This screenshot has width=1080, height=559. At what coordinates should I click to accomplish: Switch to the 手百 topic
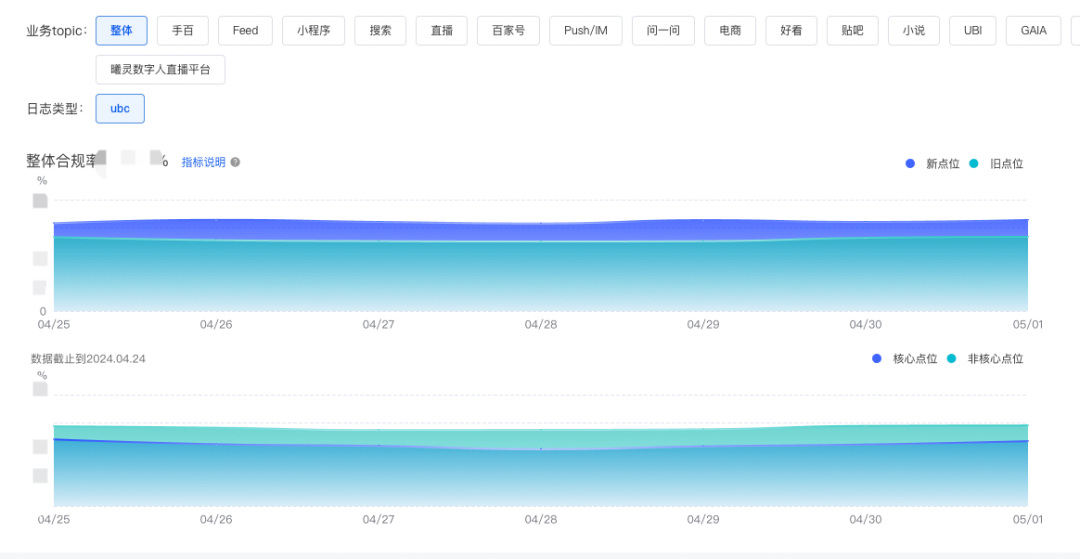183,31
